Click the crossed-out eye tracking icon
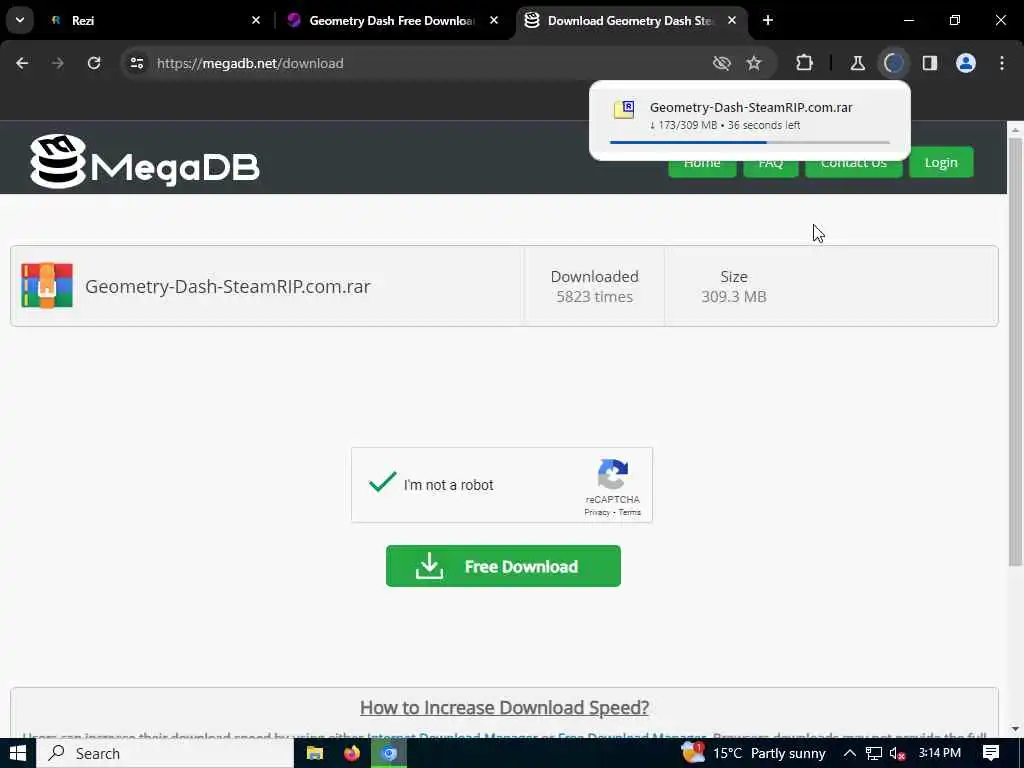1024x768 pixels. pos(722,63)
